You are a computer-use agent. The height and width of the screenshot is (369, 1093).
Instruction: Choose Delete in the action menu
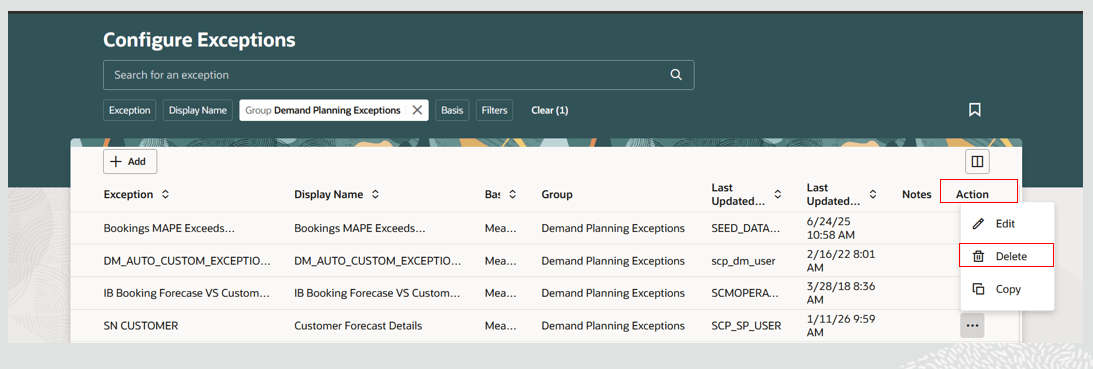[1007, 256]
